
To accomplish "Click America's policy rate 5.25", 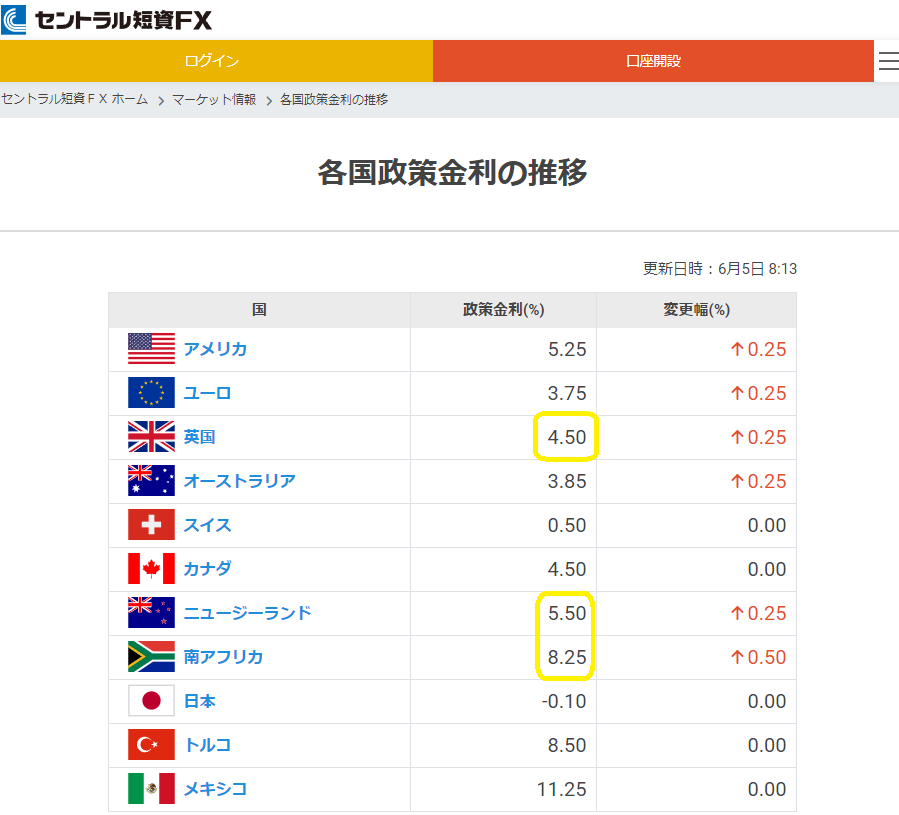I will point(567,349).
